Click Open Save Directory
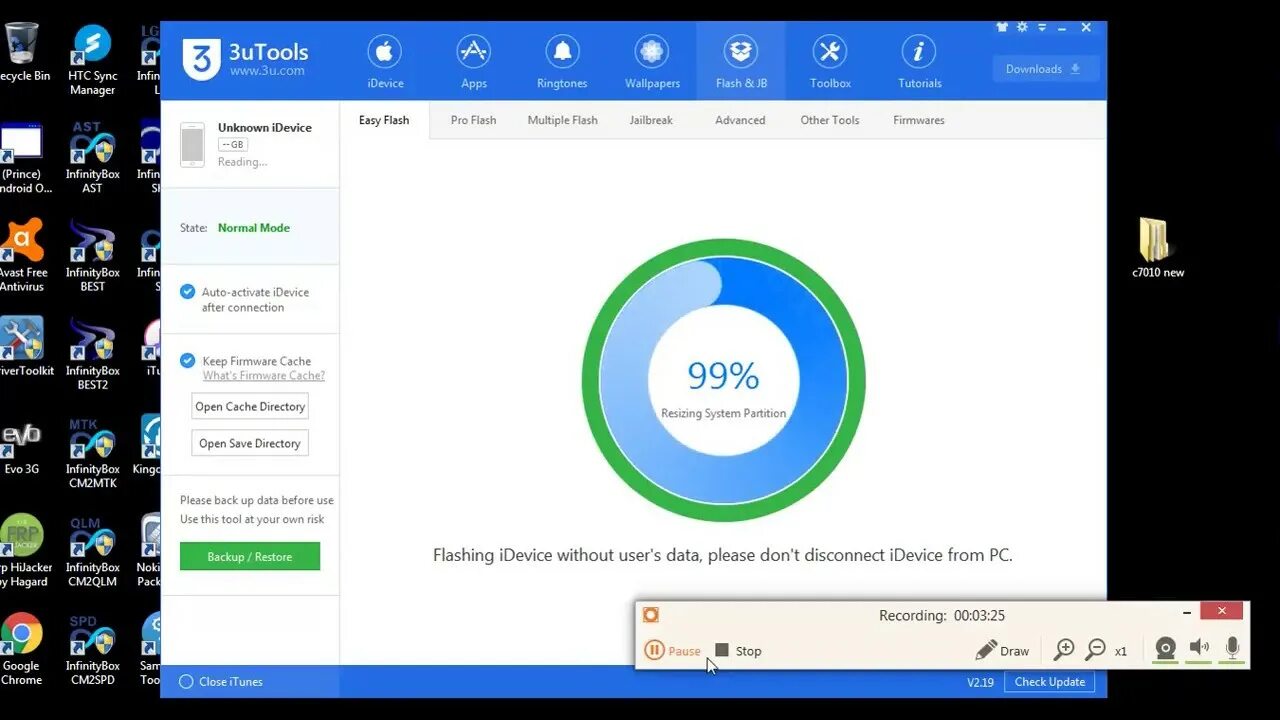This screenshot has height=720, width=1280. (250, 444)
